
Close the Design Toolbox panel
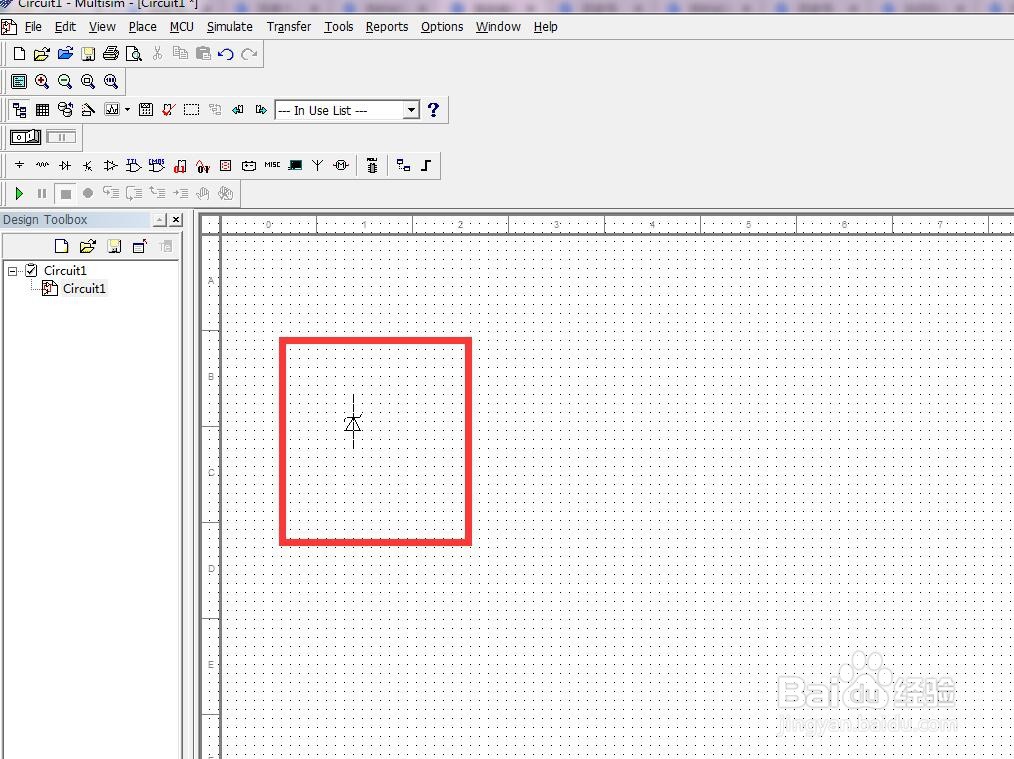(x=176, y=220)
